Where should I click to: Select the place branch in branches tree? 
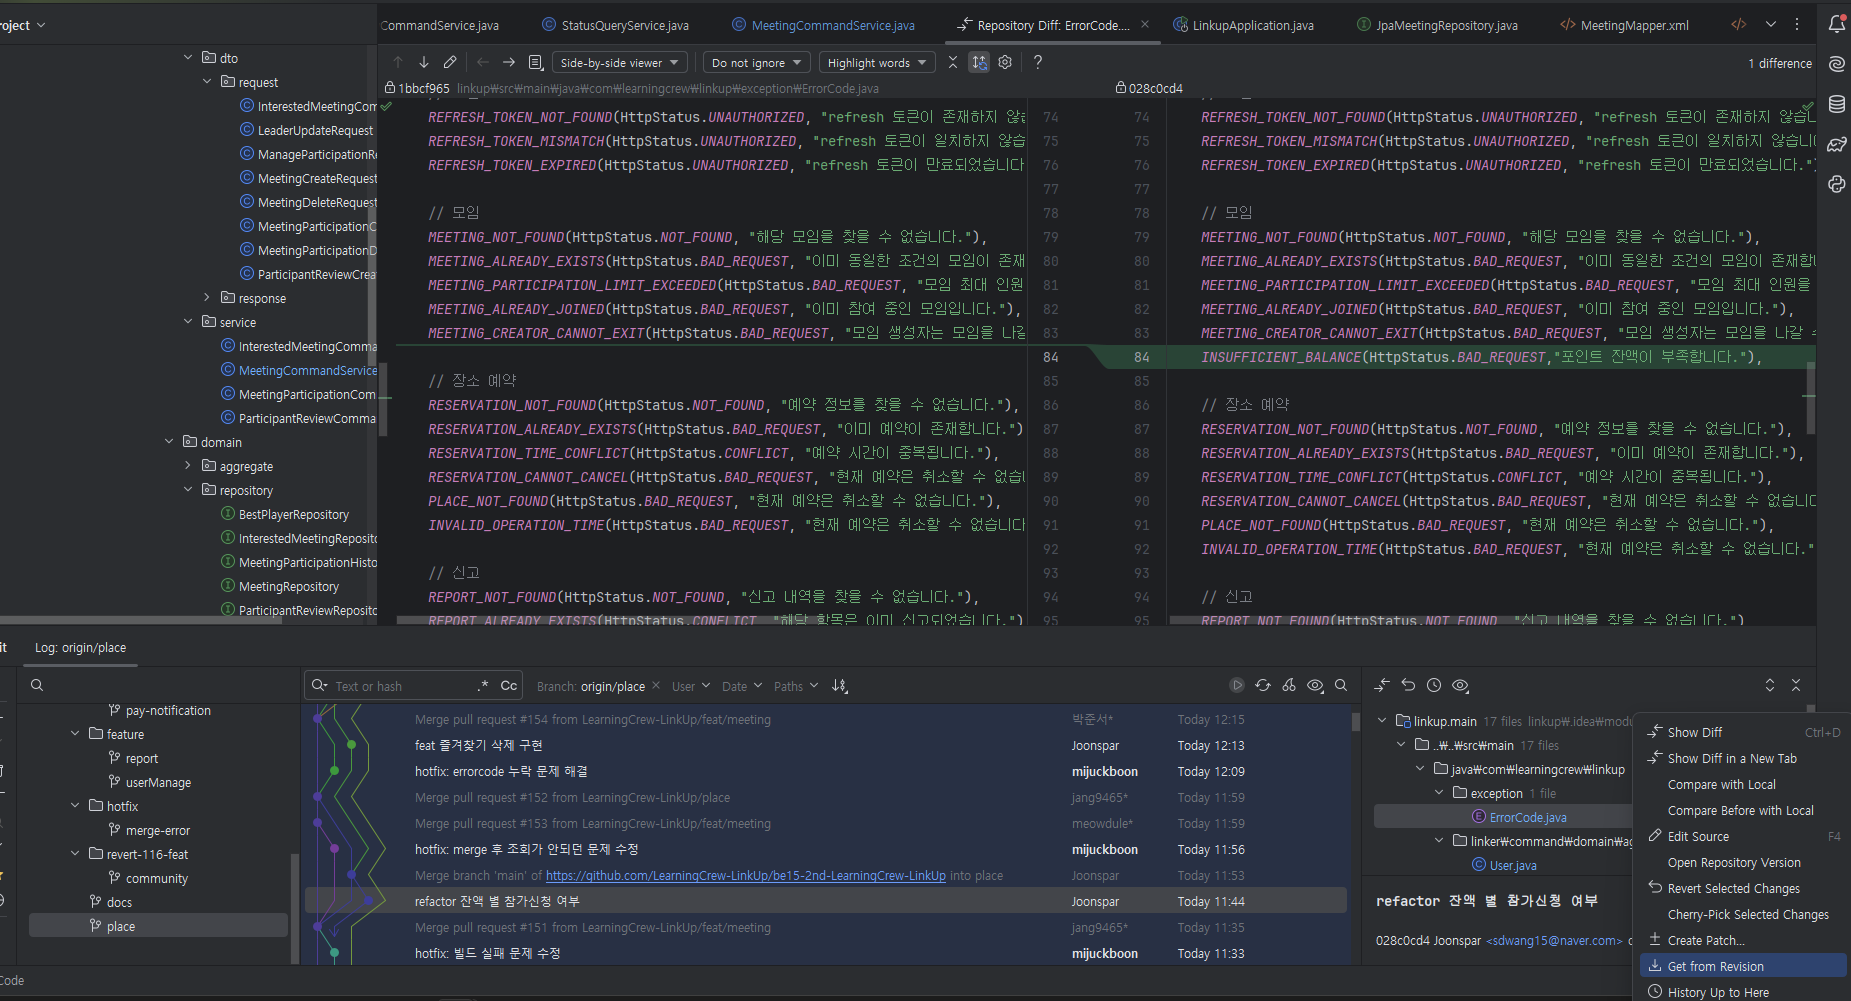(159, 926)
